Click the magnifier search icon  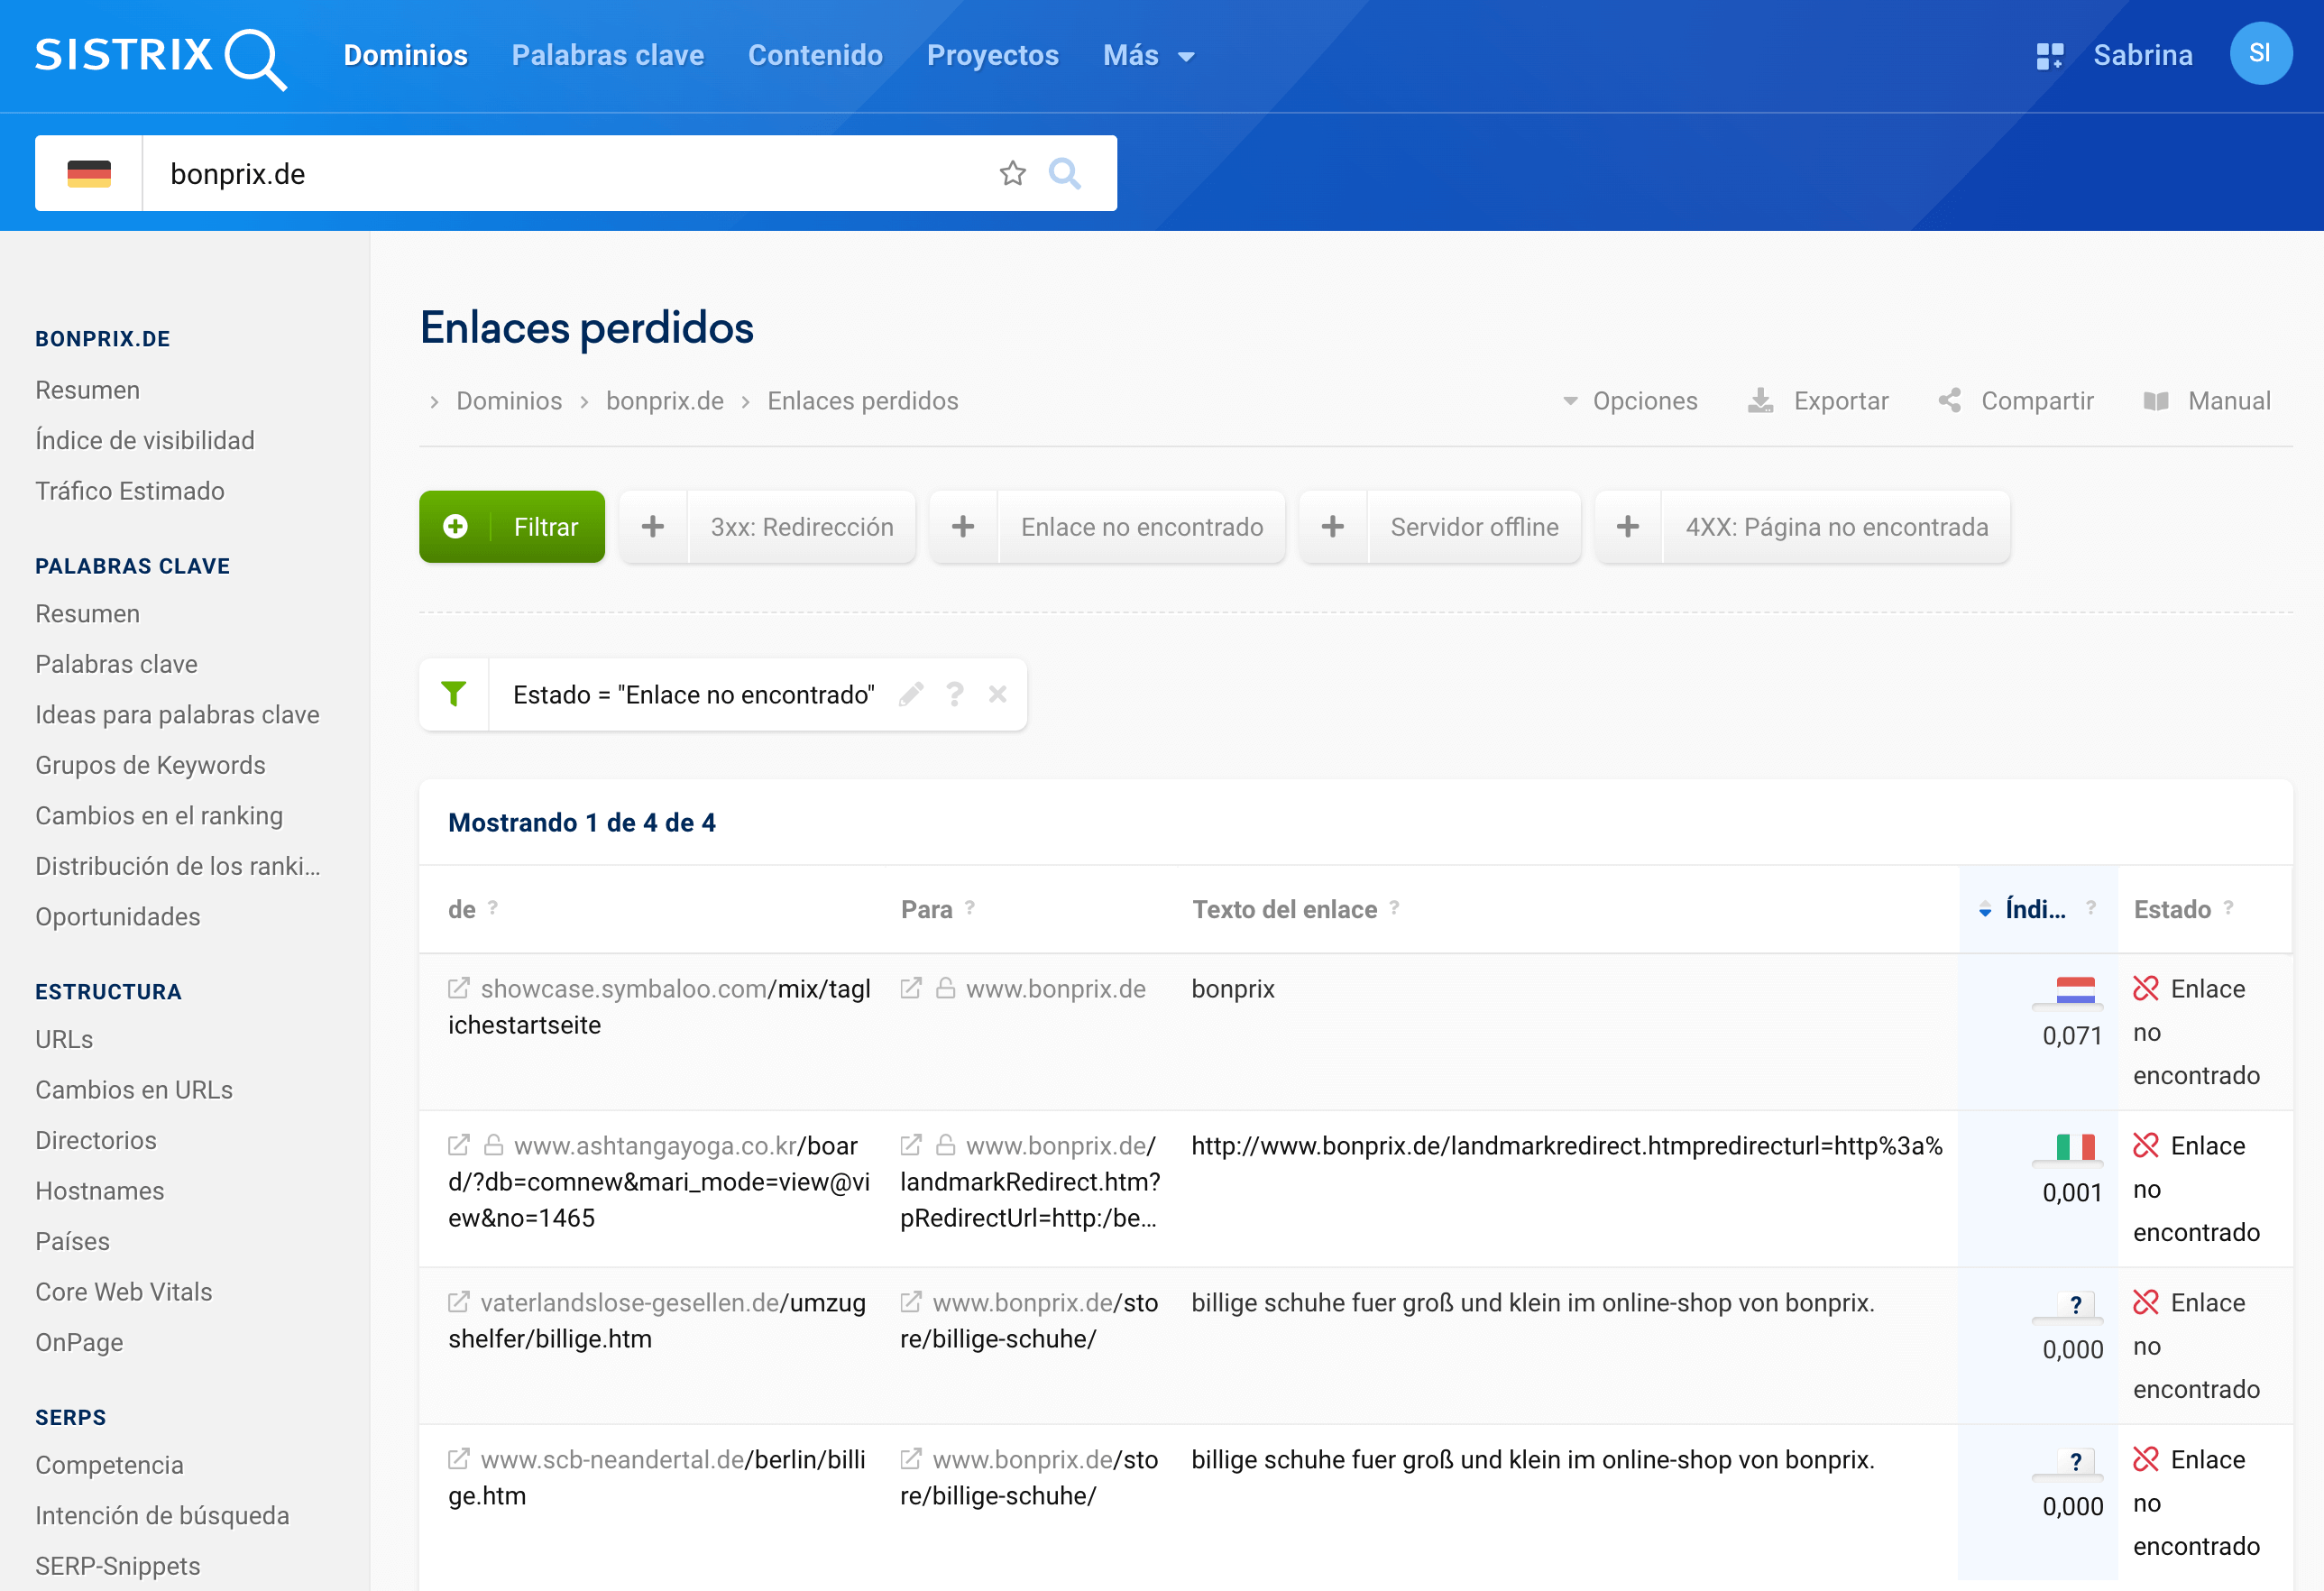coord(1064,173)
